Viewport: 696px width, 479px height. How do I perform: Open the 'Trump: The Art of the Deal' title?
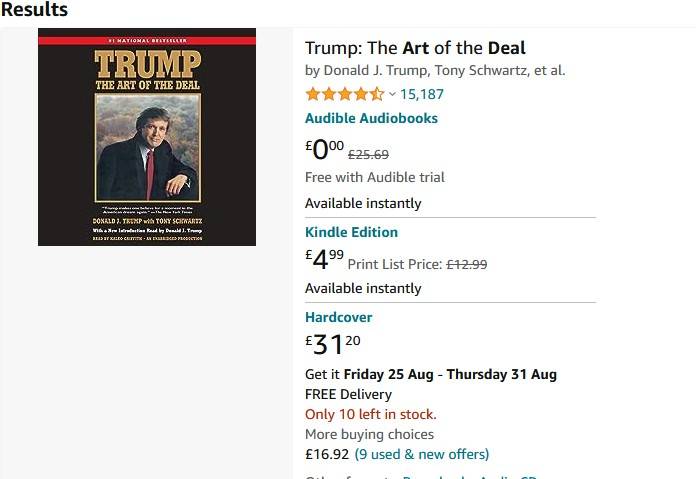(x=415, y=48)
